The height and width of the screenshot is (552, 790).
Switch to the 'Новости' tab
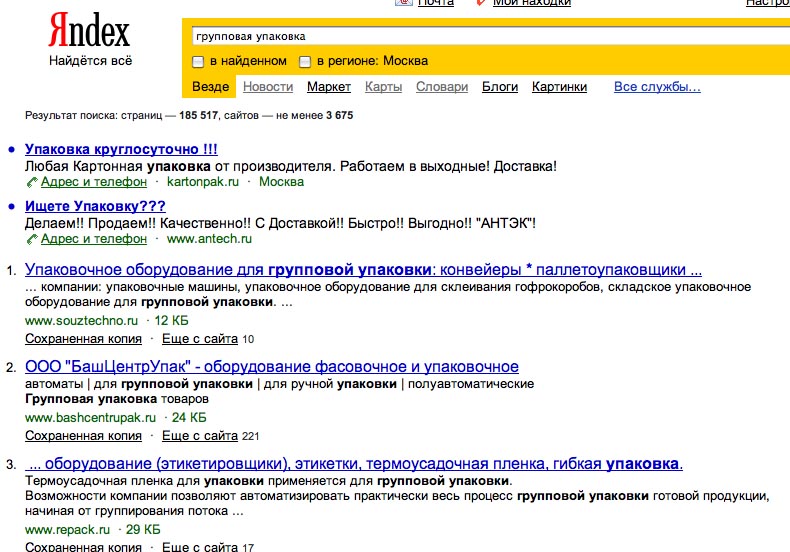tap(268, 87)
